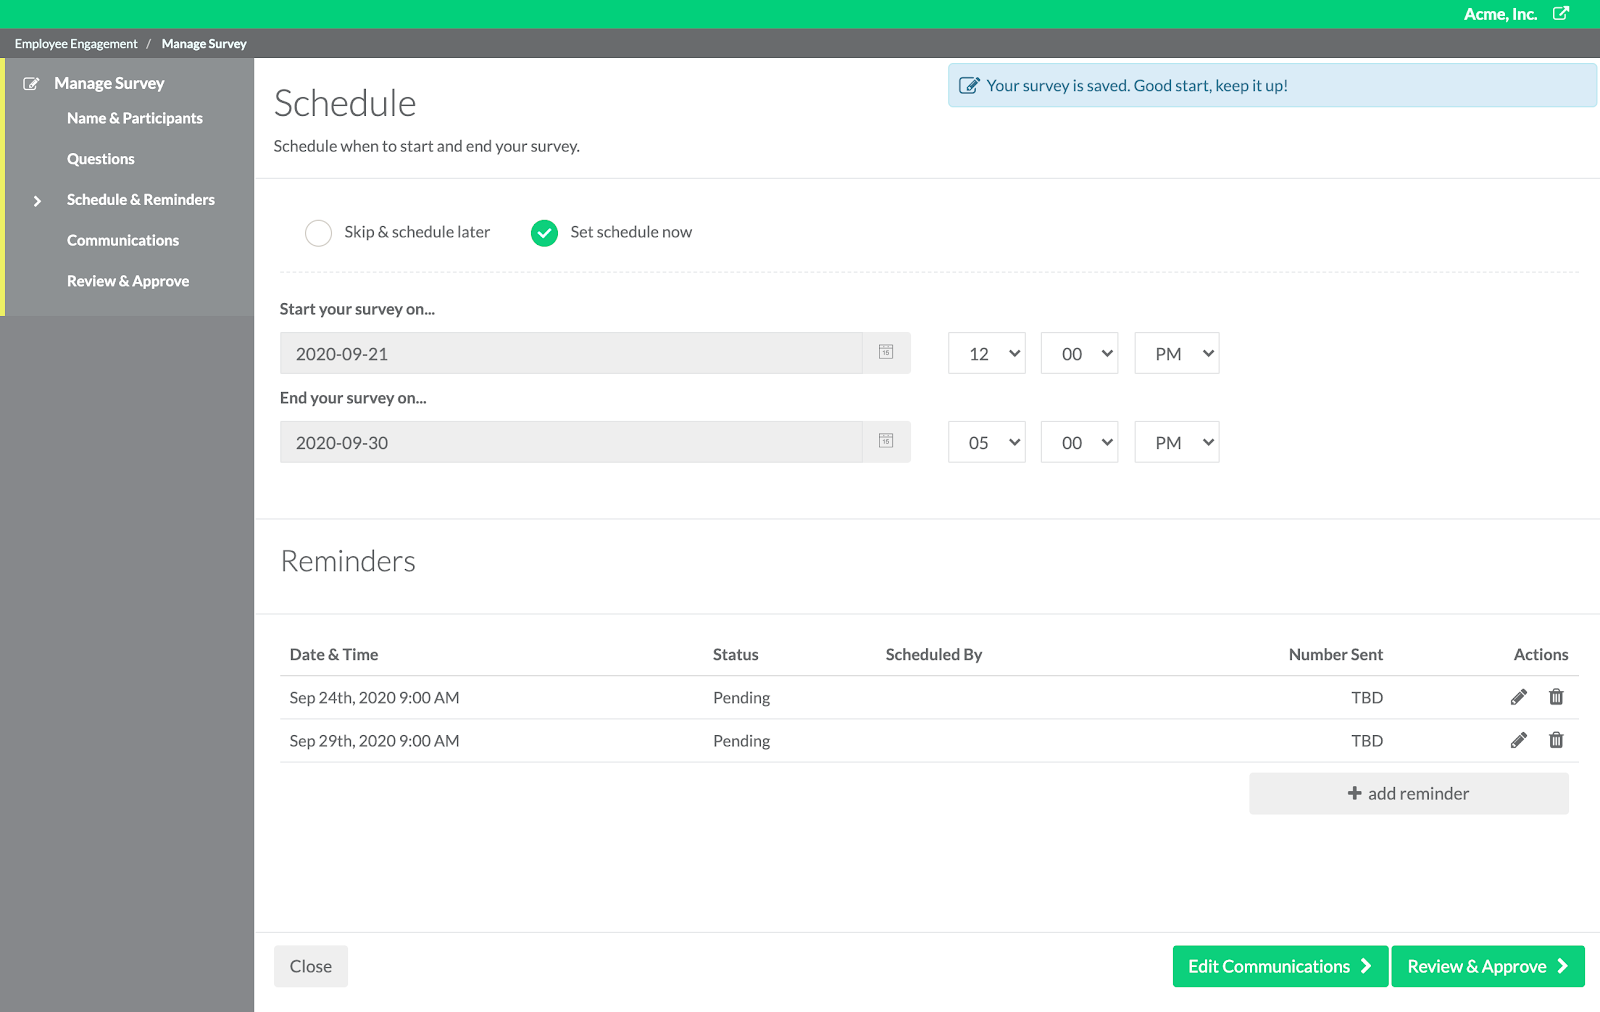This screenshot has height=1012, width=1600.
Task: Open the start minute dropdown showing 00
Action: tap(1079, 353)
